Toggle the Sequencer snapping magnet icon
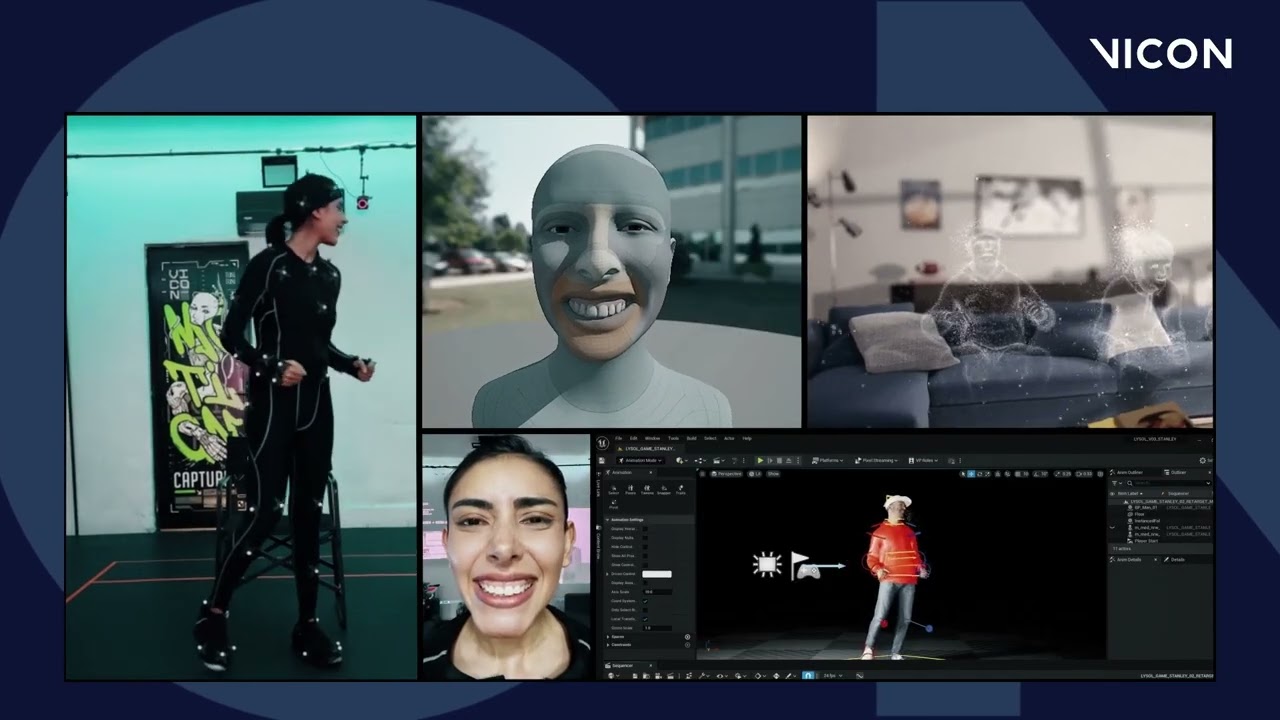 click(x=808, y=676)
